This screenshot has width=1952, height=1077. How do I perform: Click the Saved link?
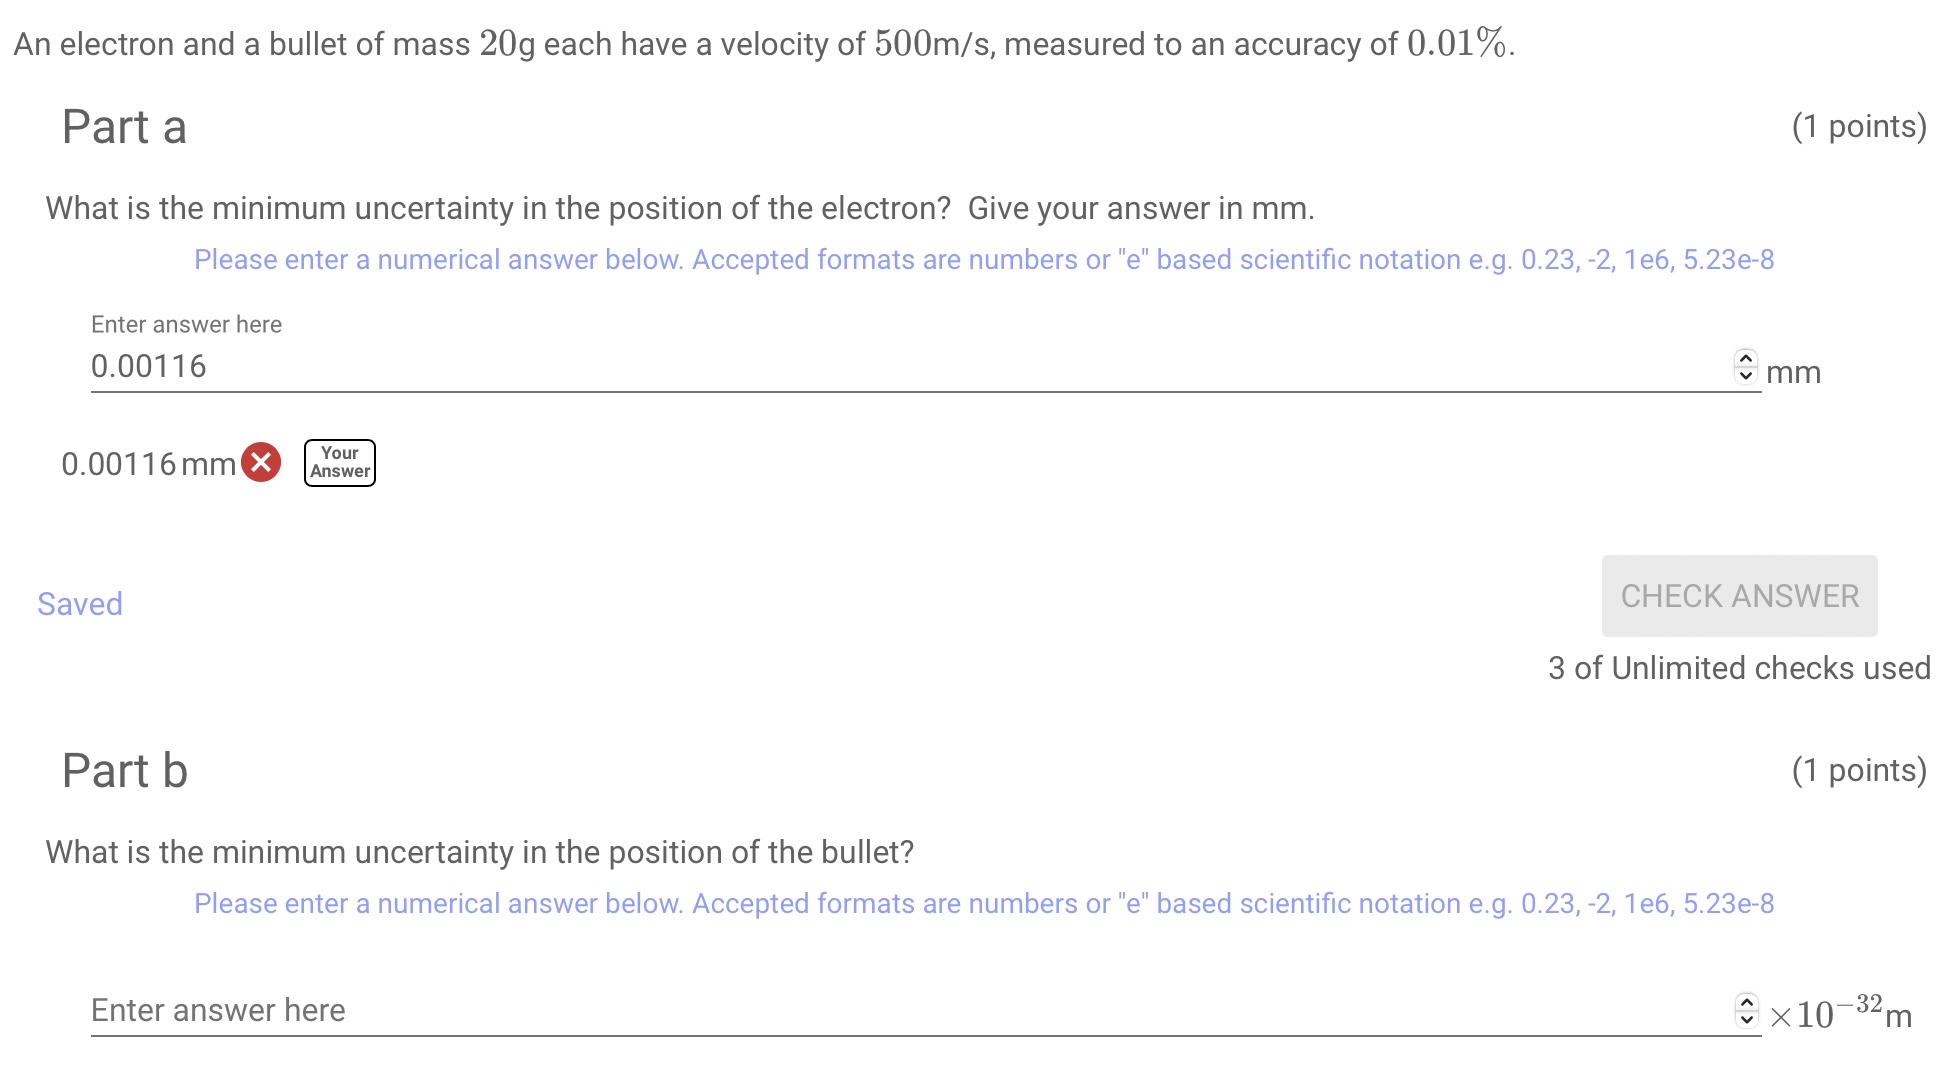pyautogui.click(x=79, y=604)
